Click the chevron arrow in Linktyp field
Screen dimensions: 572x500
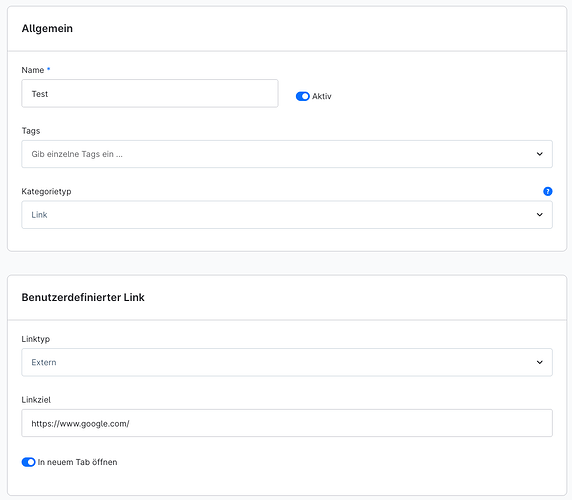tap(540, 363)
